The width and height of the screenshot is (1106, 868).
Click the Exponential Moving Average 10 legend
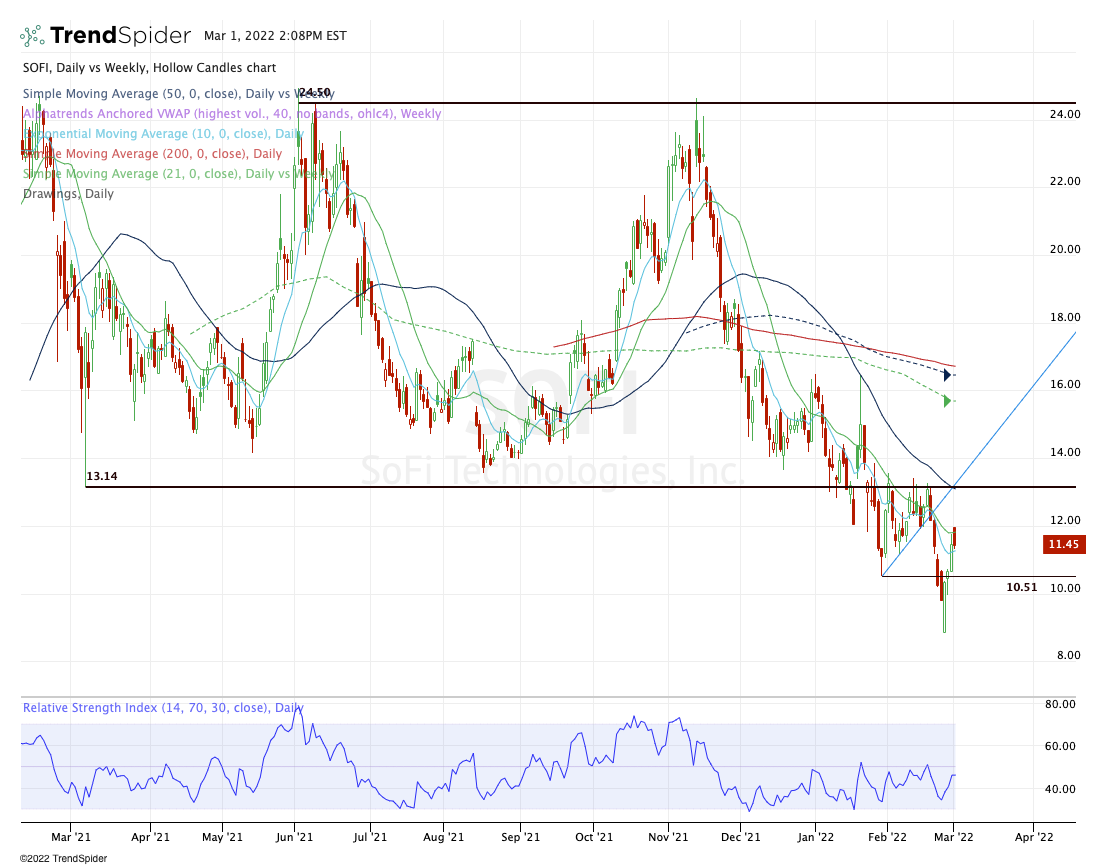click(164, 134)
